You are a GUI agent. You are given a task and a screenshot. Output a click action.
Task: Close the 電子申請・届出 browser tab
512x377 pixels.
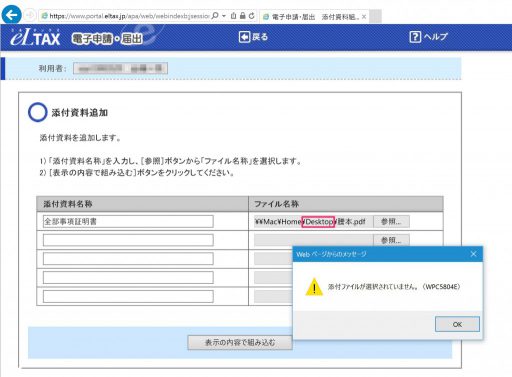(364, 17)
